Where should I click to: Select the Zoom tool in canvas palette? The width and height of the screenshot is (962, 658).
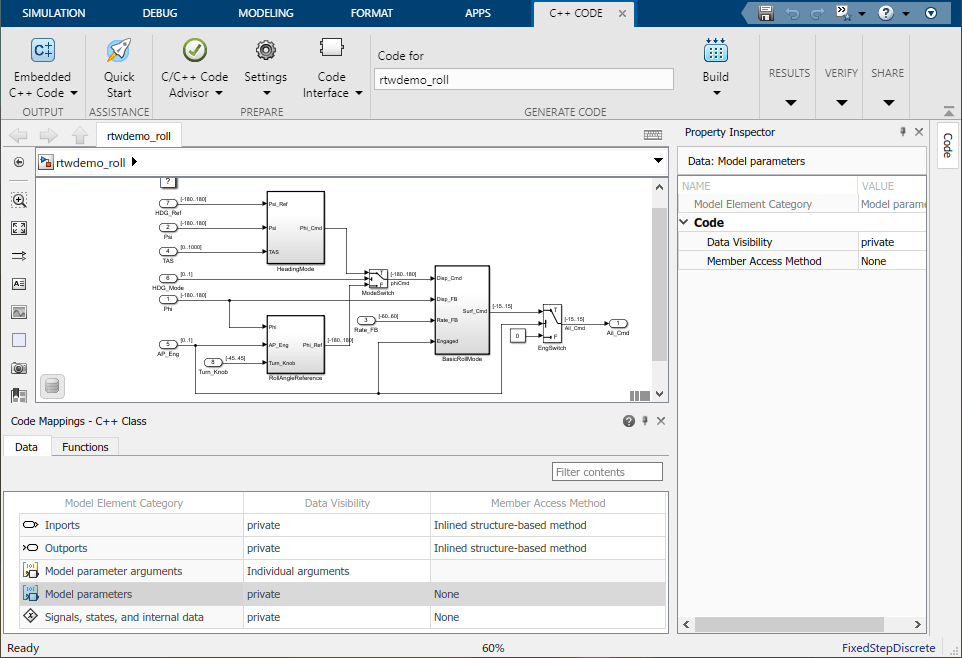pyautogui.click(x=19, y=200)
